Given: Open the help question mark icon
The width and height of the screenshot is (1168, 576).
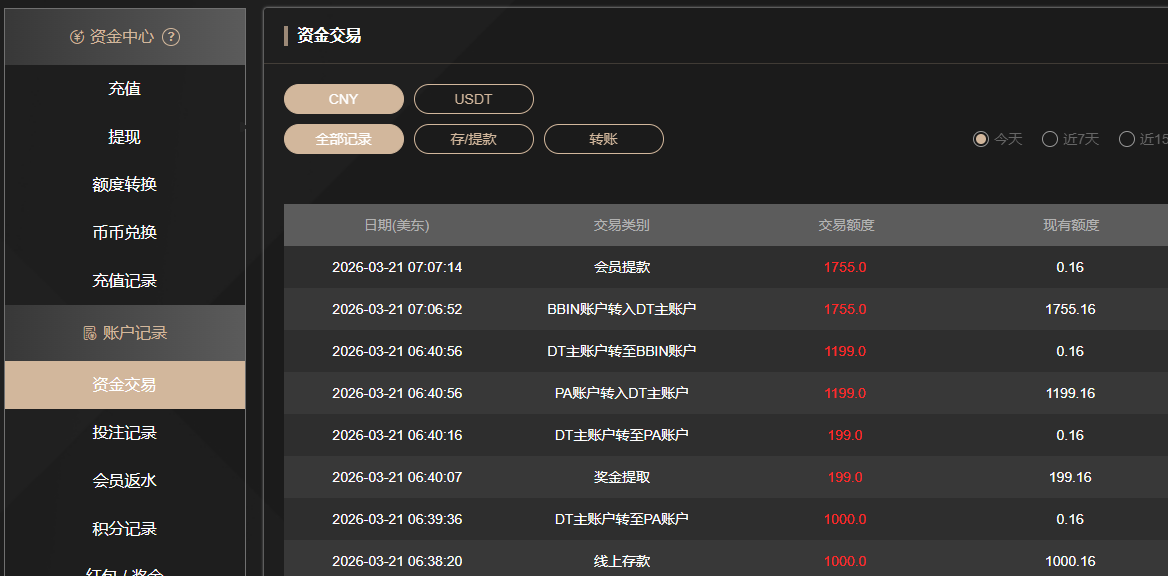Looking at the screenshot, I should pyautogui.click(x=170, y=36).
